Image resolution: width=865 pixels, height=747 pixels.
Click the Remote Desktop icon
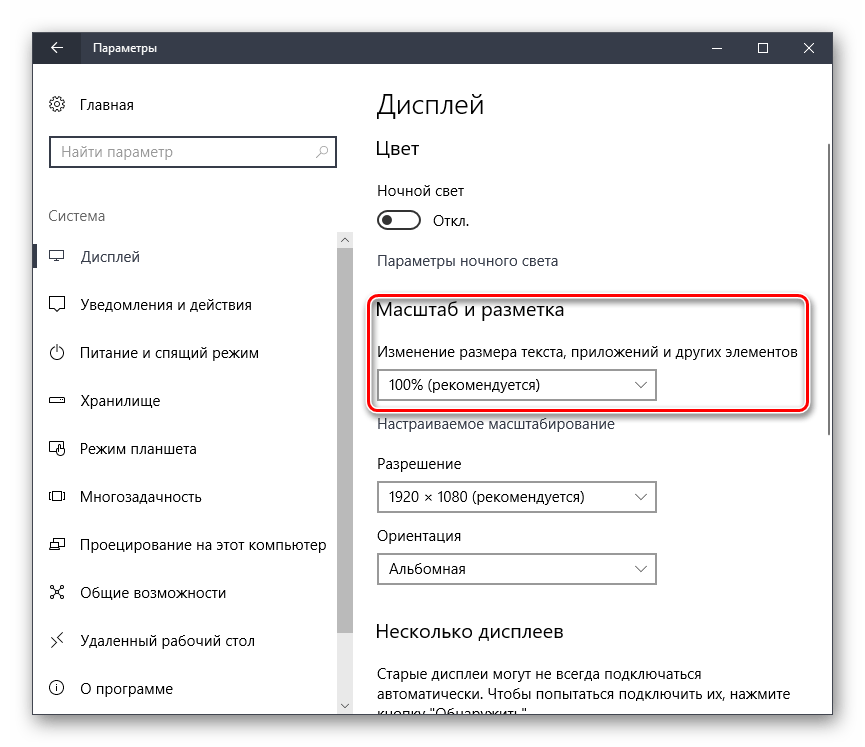(x=57, y=641)
